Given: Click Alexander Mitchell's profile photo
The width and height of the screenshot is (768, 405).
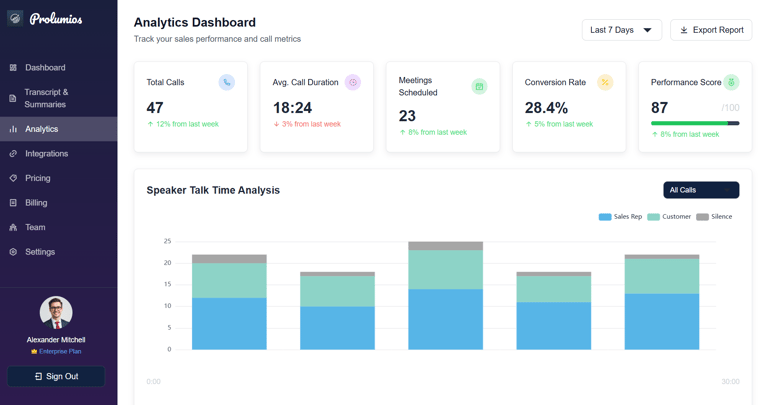Looking at the screenshot, I should [56, 312].
